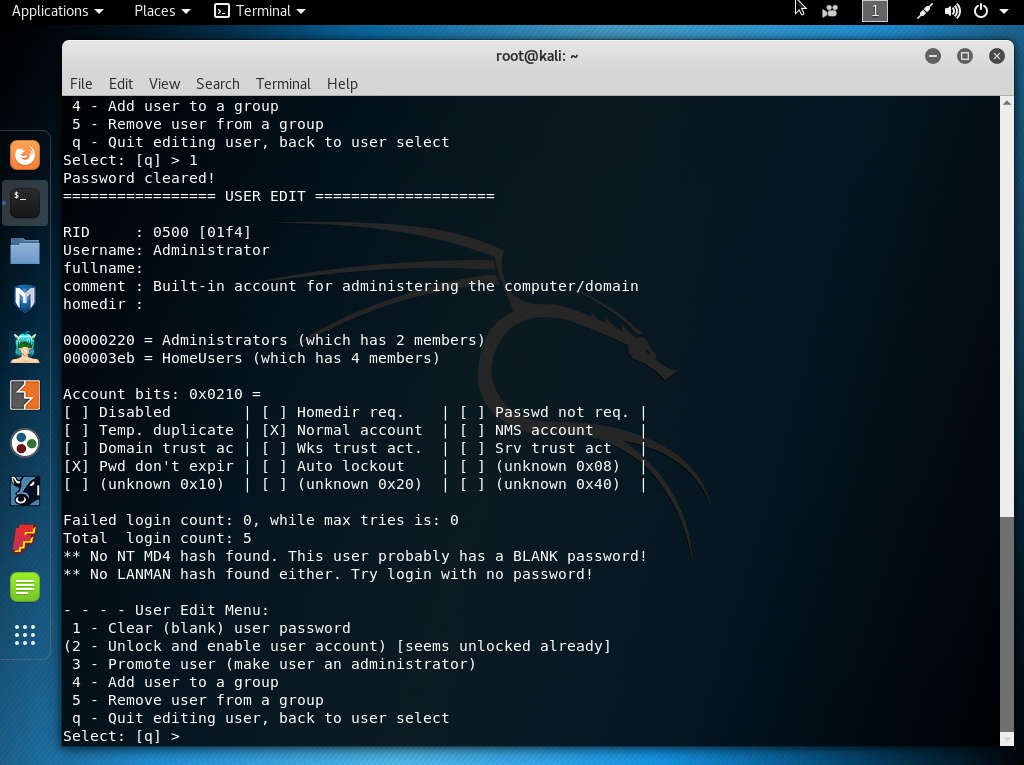Open the Files folder icon in dock
The height and width of the screenshot is (765, 1024).
[25, 251]
